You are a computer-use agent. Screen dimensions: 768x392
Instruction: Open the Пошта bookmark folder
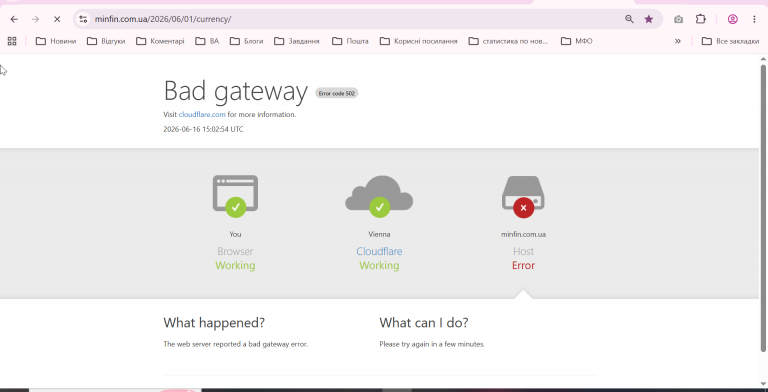tap(350, 41)
